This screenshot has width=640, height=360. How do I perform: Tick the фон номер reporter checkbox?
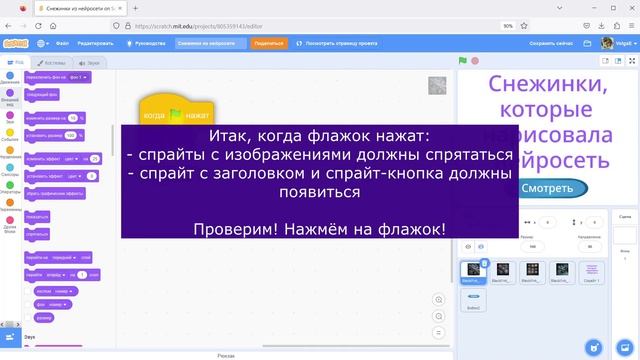pyautogui.click(x=28, y=304)
